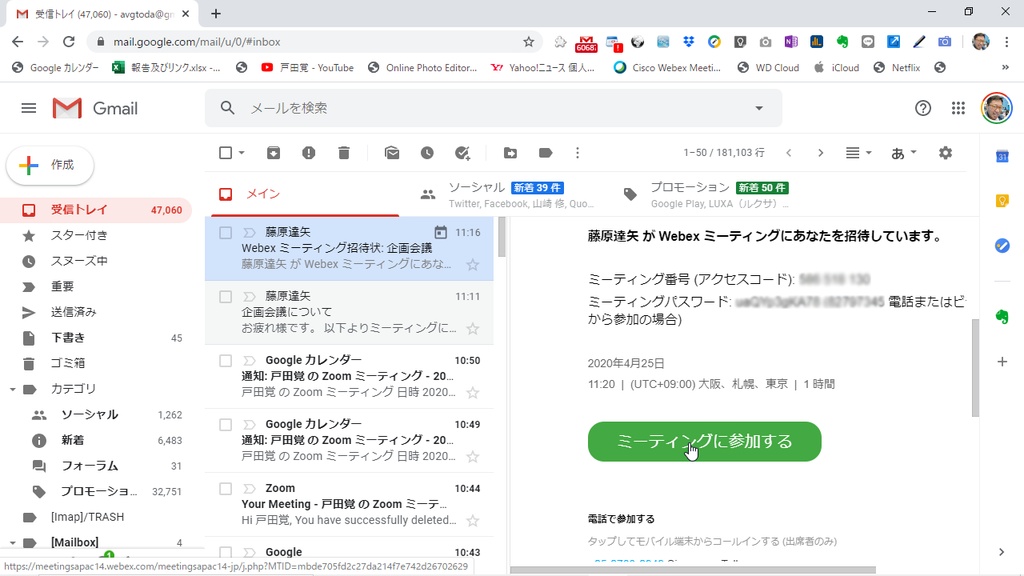Apply label using the label icon

(545, 153)
